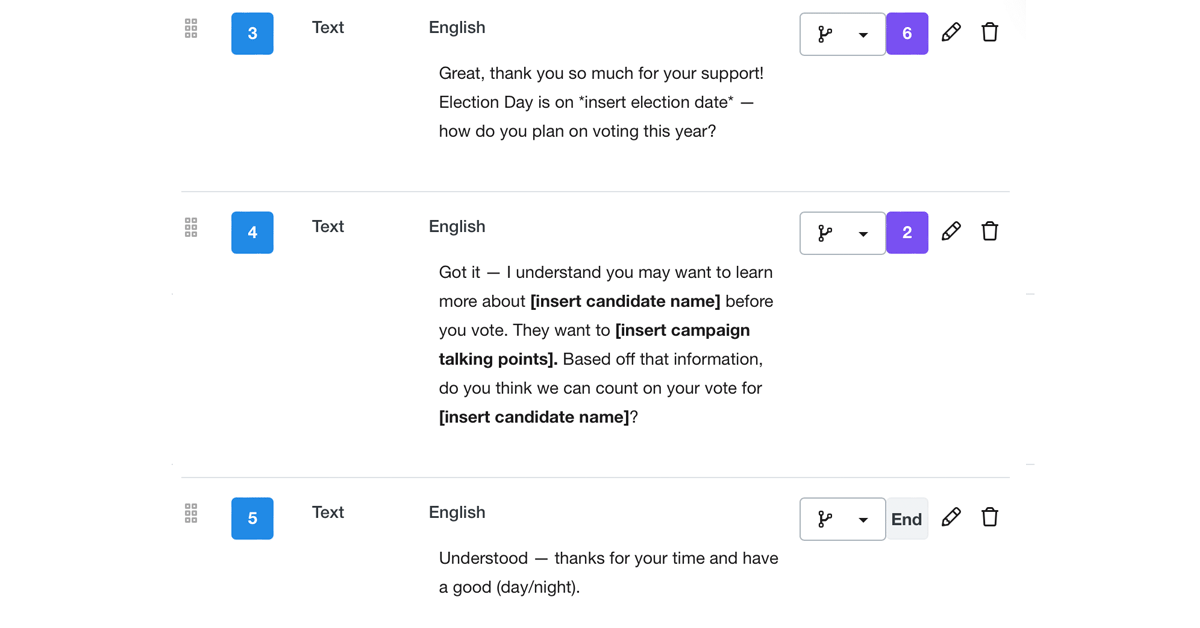Click the pencil edit icon for step 3
The height and width of the screenshot is (628, 1200).
[951, 32]
